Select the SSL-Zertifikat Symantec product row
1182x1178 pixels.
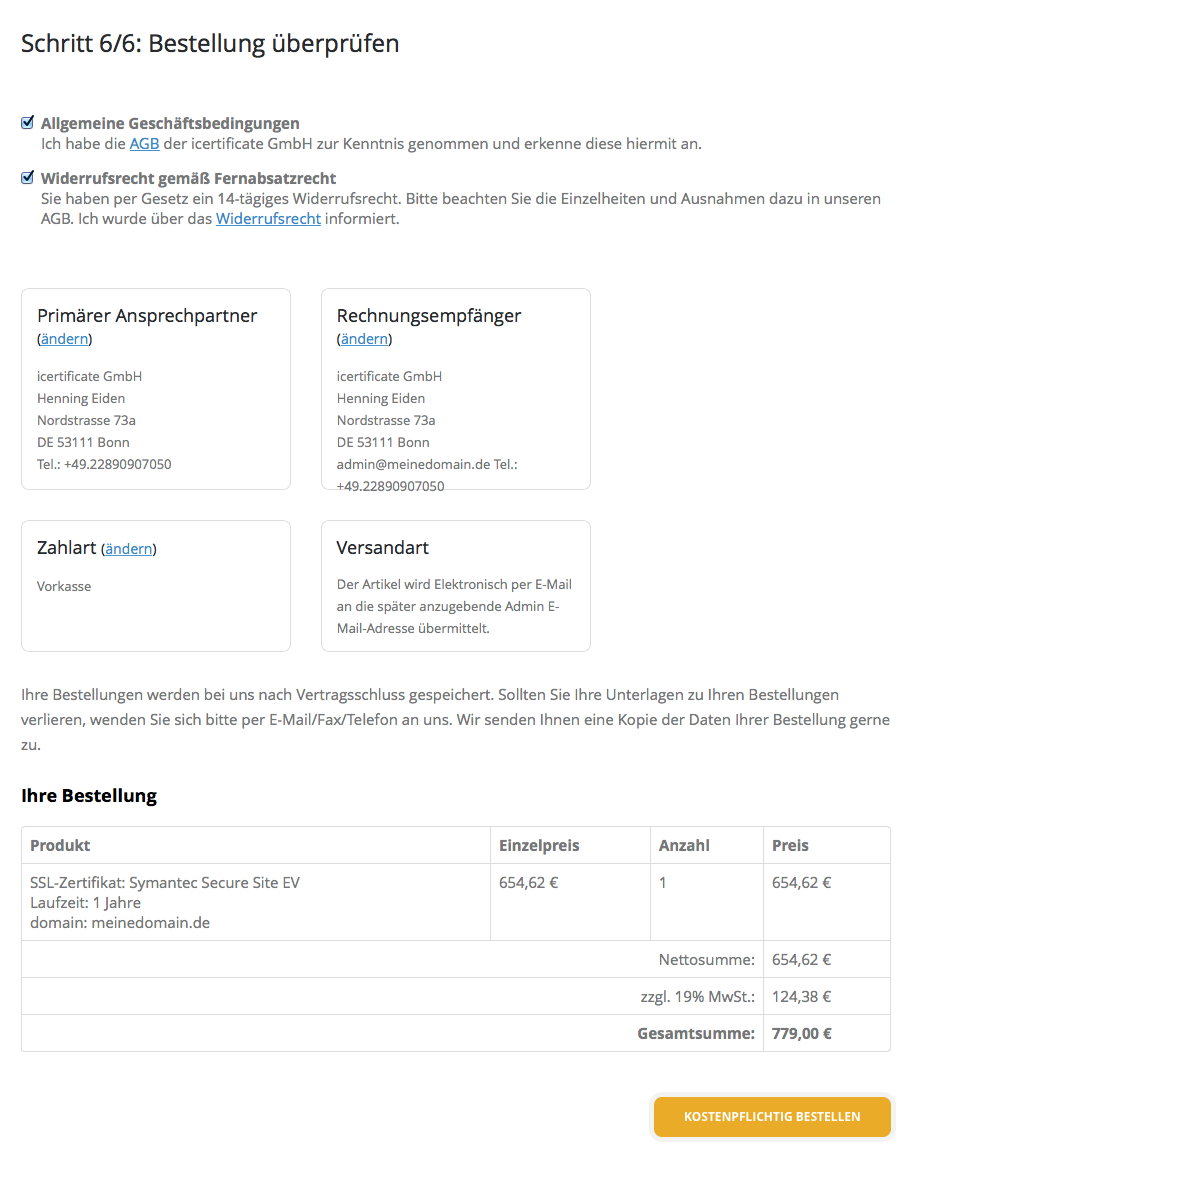click(x=165, y=902)
